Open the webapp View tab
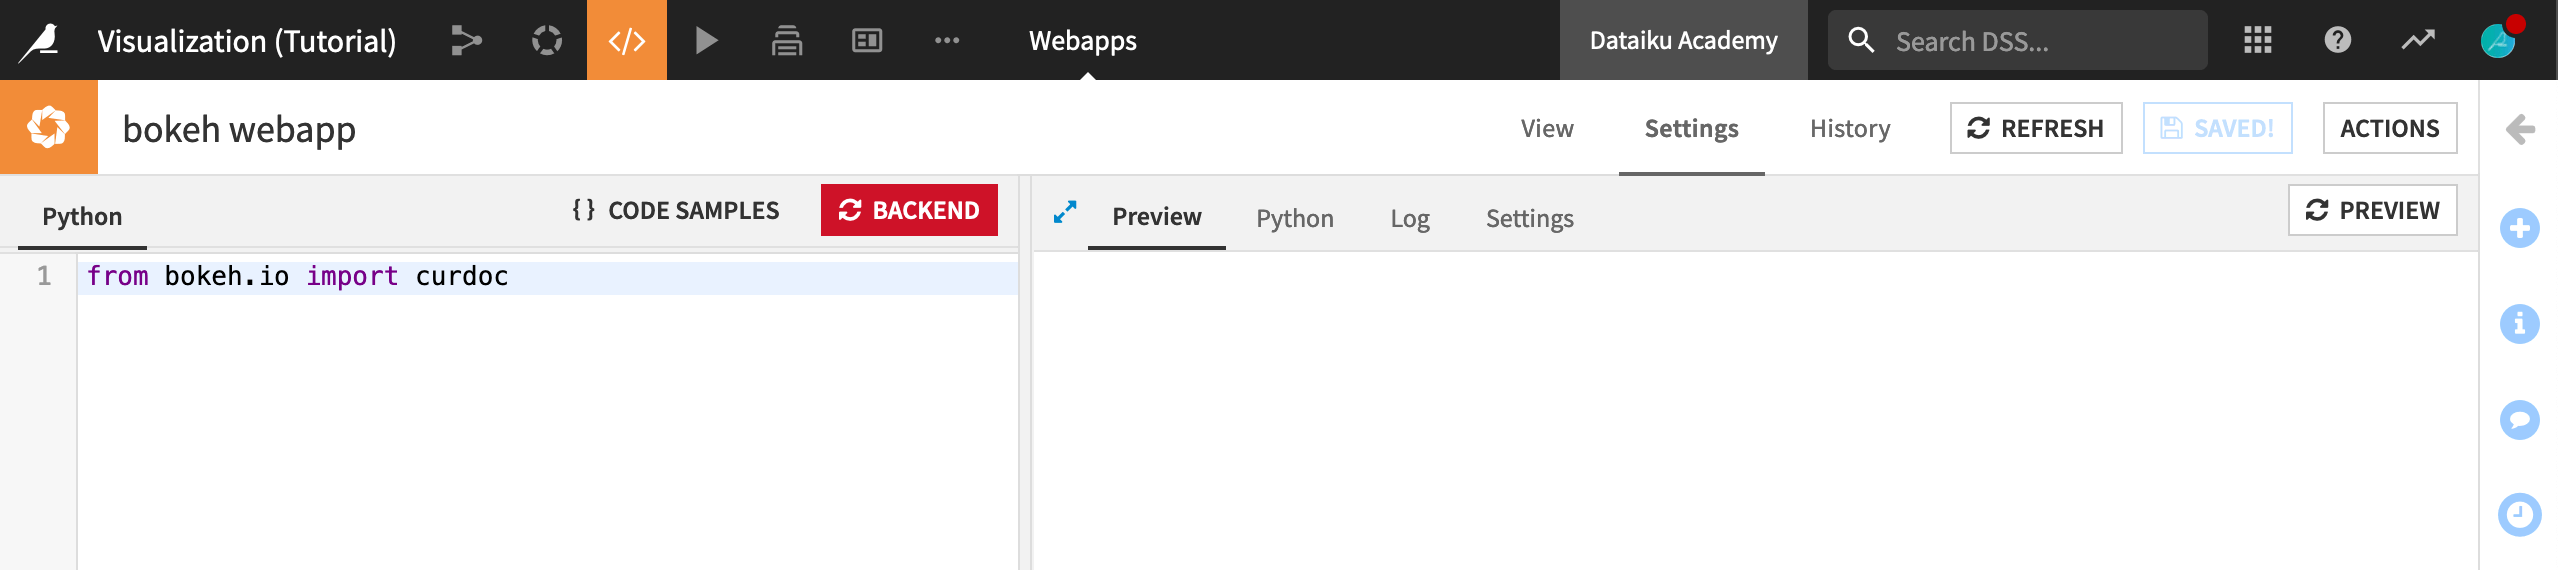The width and height of the screenshot is (2558, 570). point(1547,129)
